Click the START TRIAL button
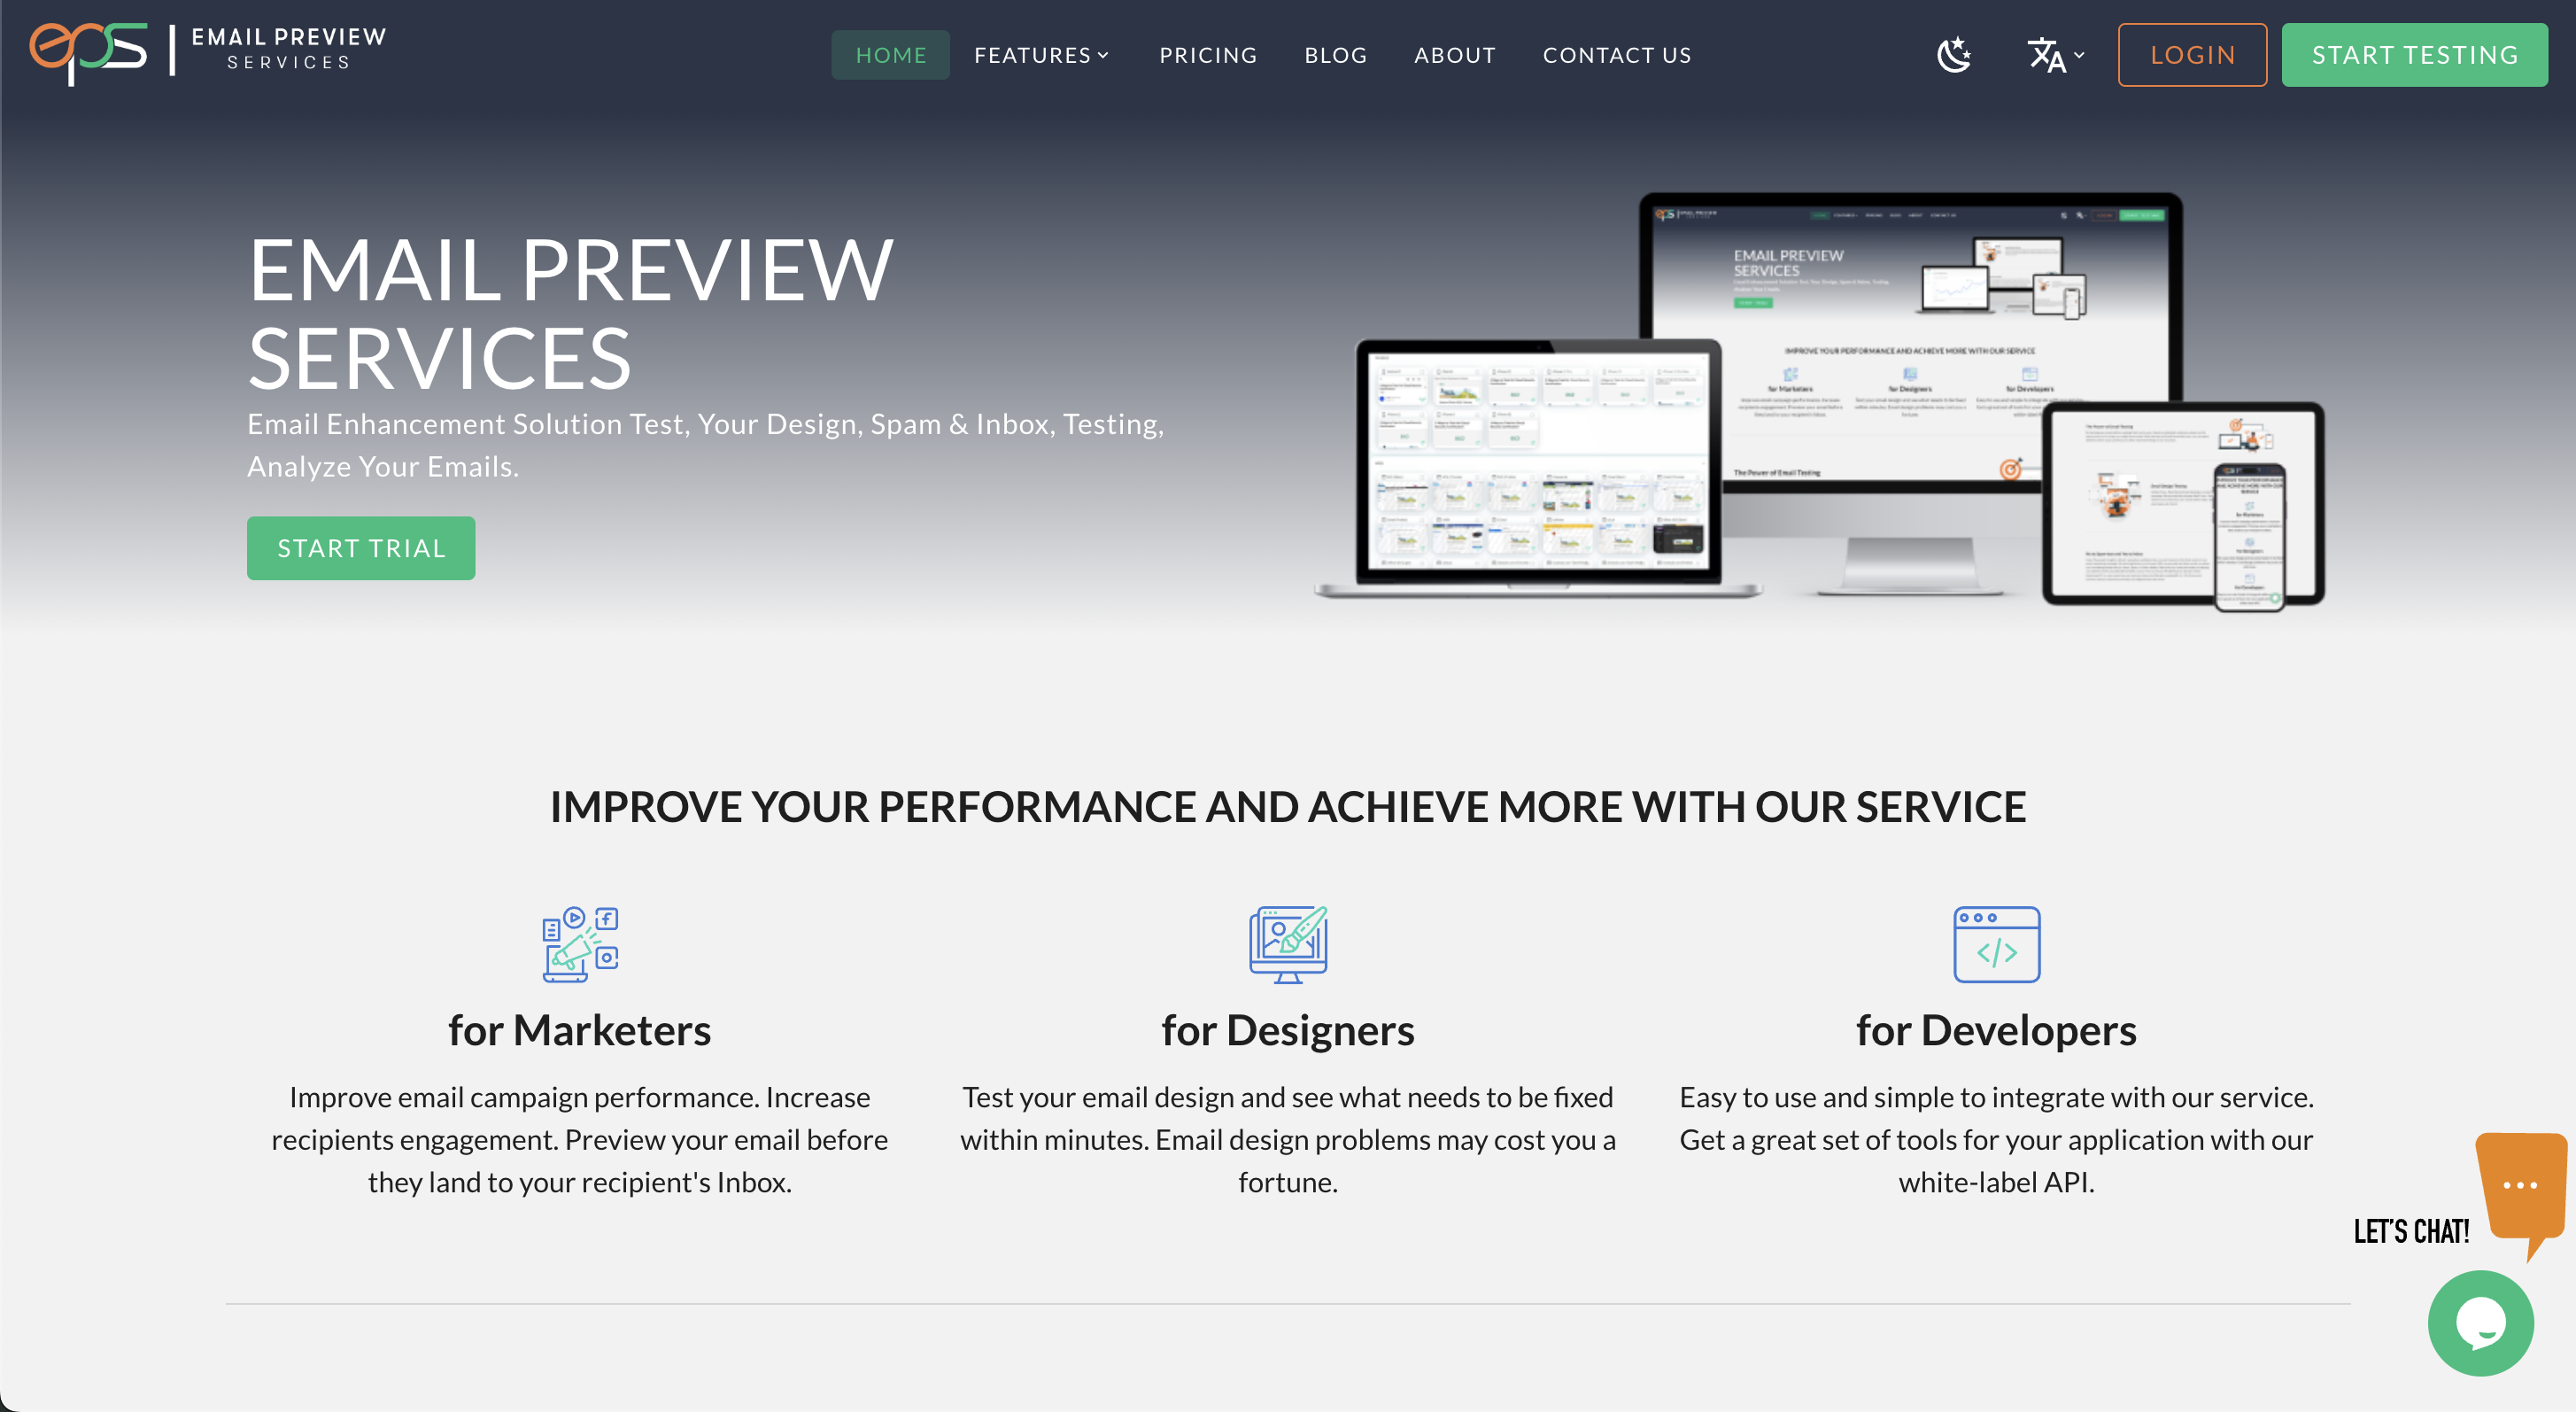Viewport: 2576px width, 1412px height. pyautogui.click(x=360, y=547)
